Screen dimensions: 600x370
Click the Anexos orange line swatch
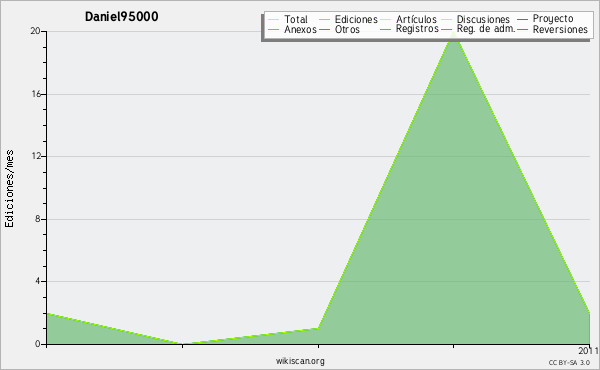(x=274, y=30)
